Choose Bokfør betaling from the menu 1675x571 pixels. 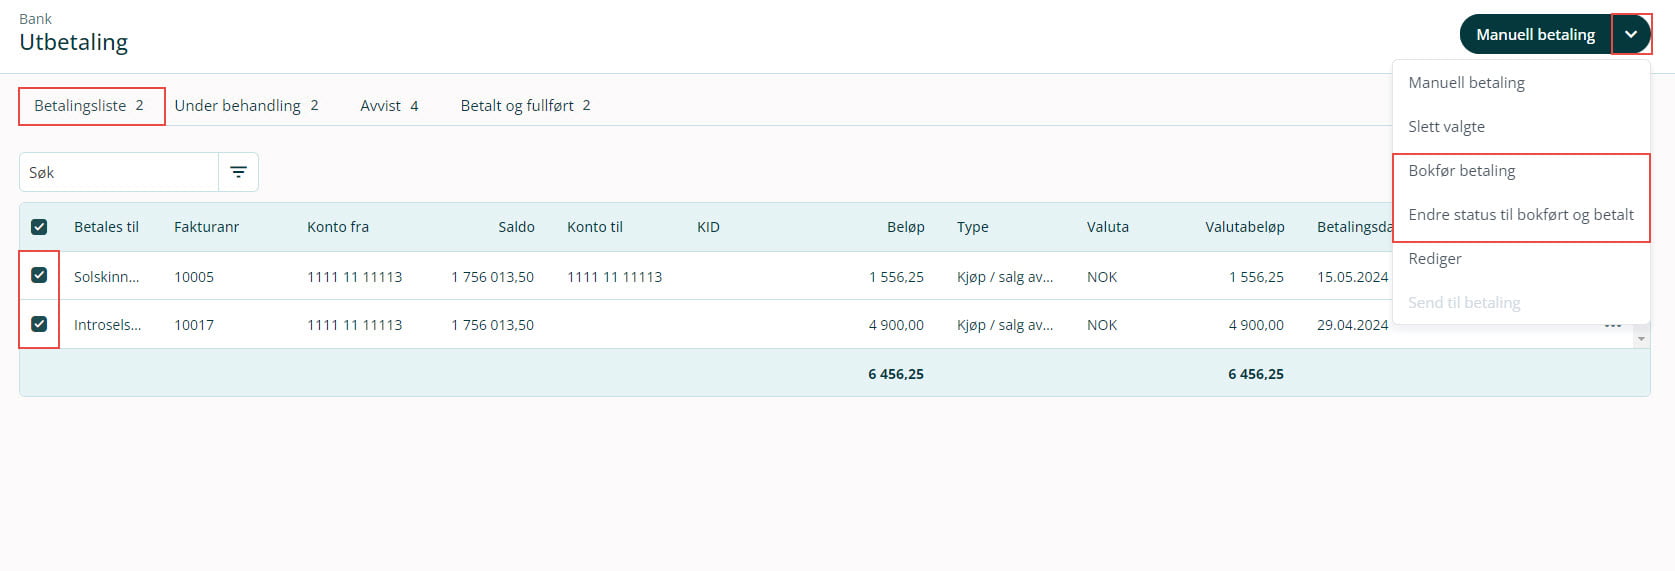pyautogui.click(x=1461, y=171)
